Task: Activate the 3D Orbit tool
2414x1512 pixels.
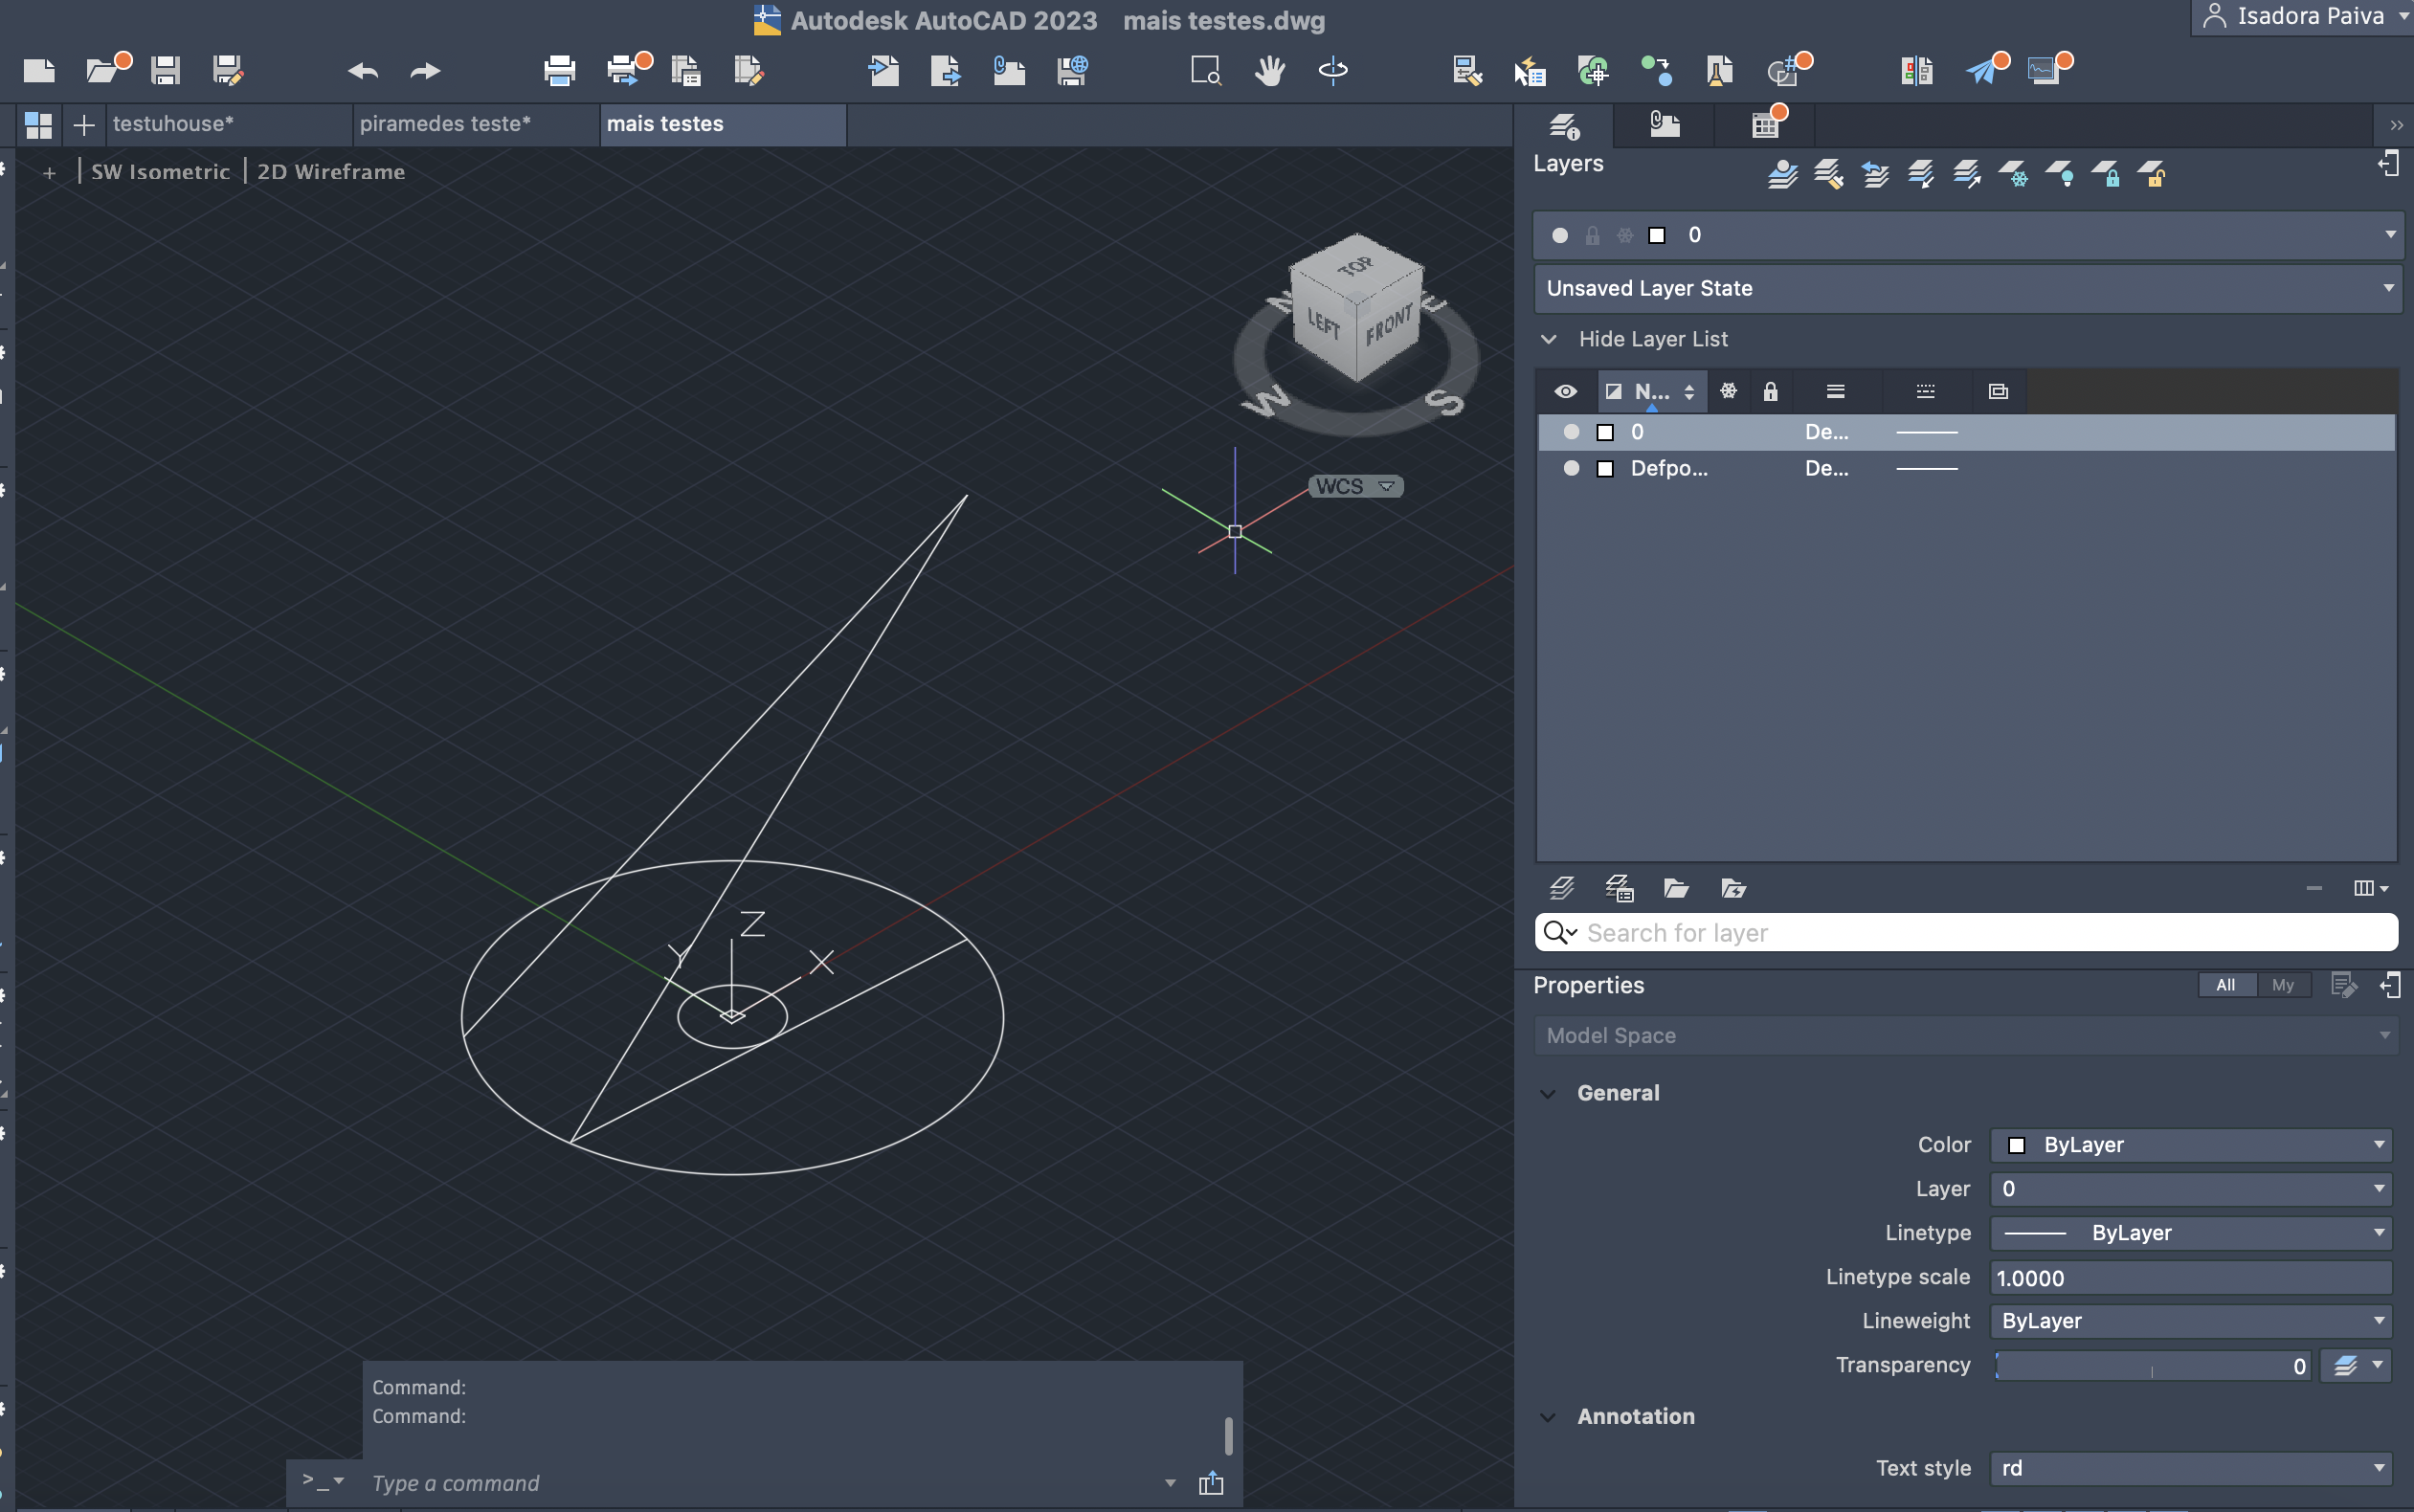Action: click(1333, 71)
